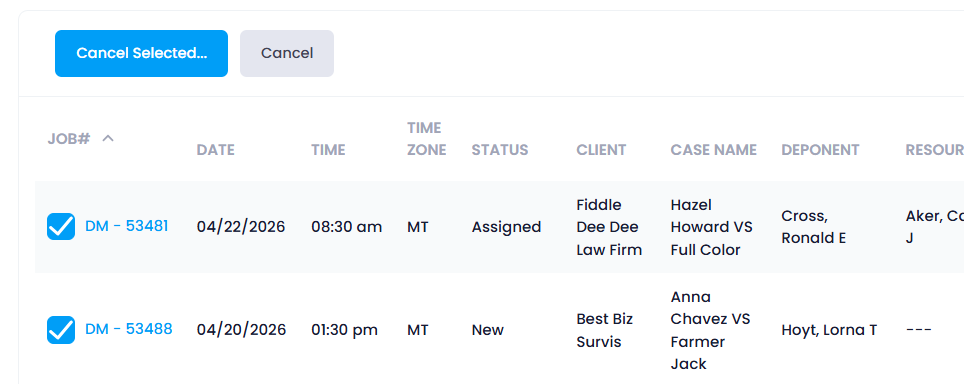Uncheck the checkbox for job DM - 53481
964x384 pixels.
click(61, 227)
